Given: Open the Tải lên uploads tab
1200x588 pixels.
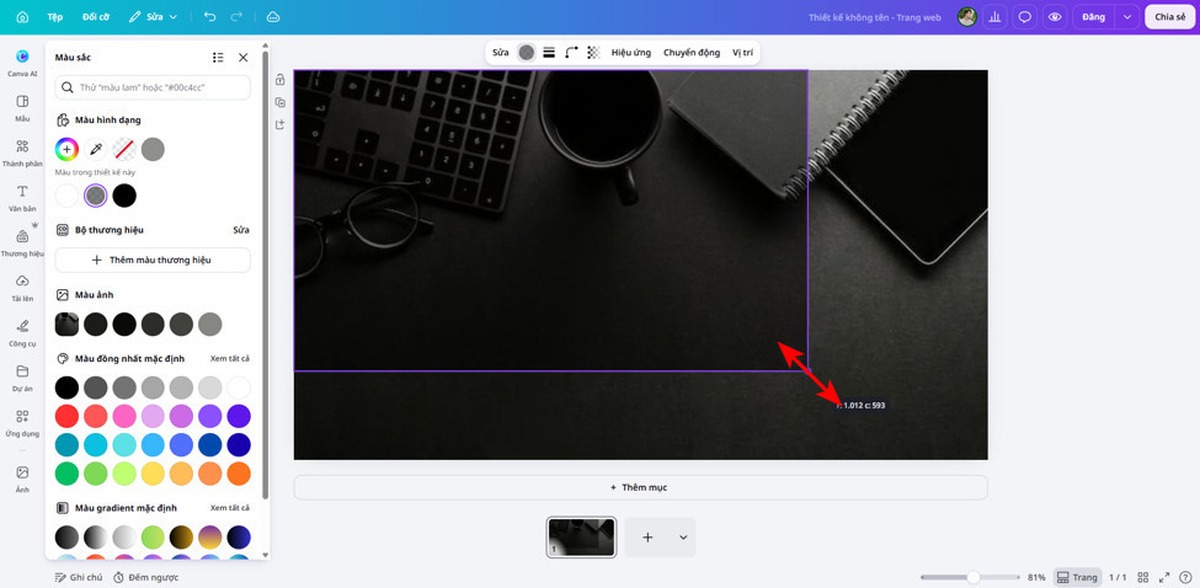Looking at the screenshot, I should (x=22, y=288).
